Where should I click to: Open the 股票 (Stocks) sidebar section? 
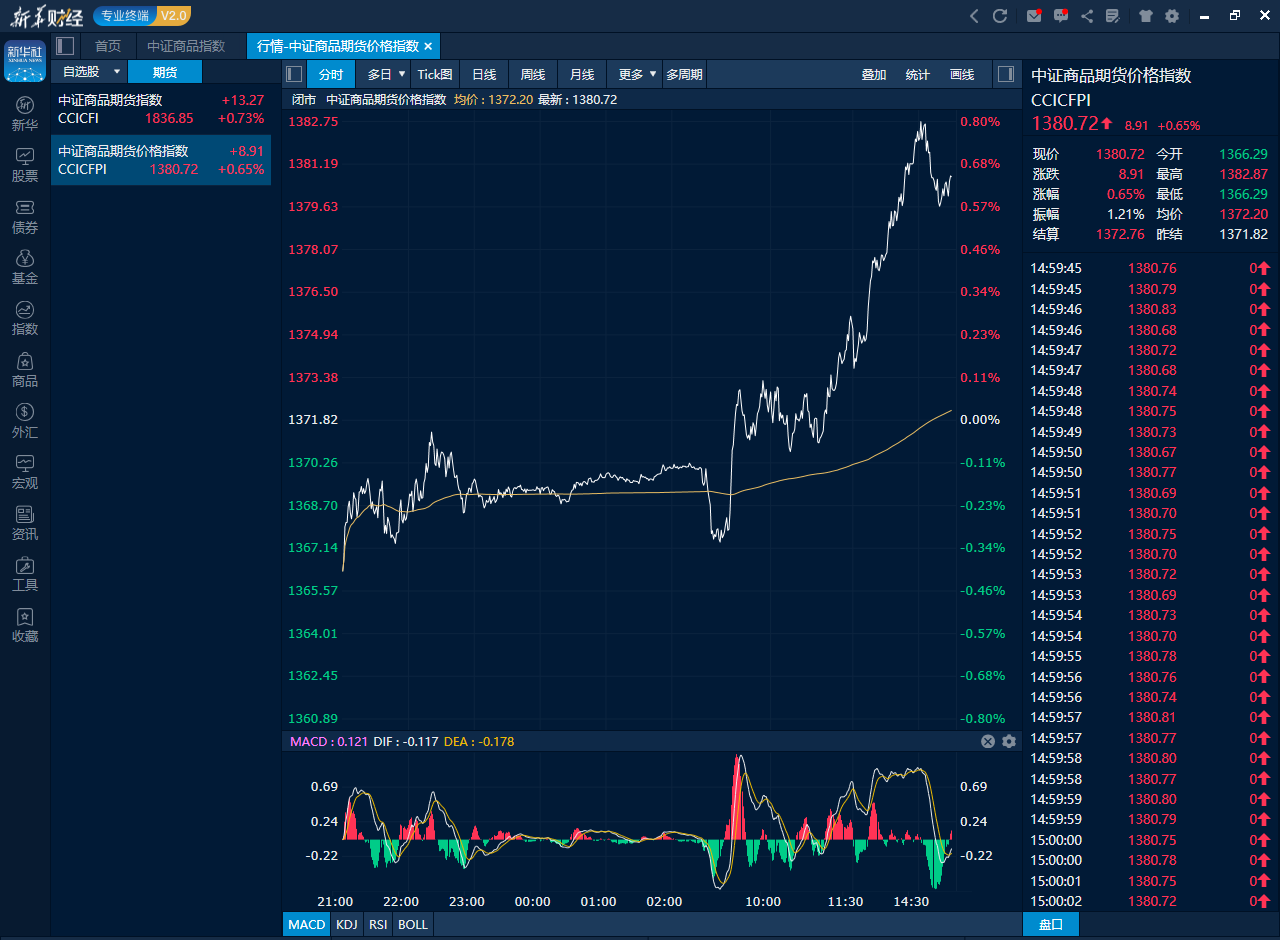point(25,165)
